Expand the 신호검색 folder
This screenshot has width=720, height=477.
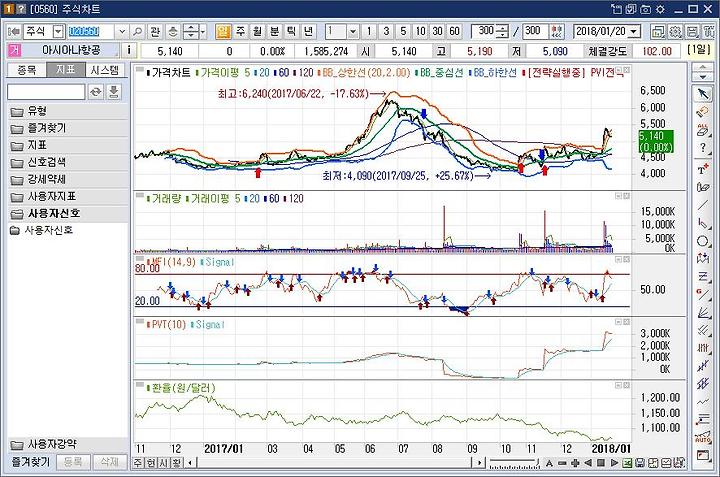tap(68, 162)
